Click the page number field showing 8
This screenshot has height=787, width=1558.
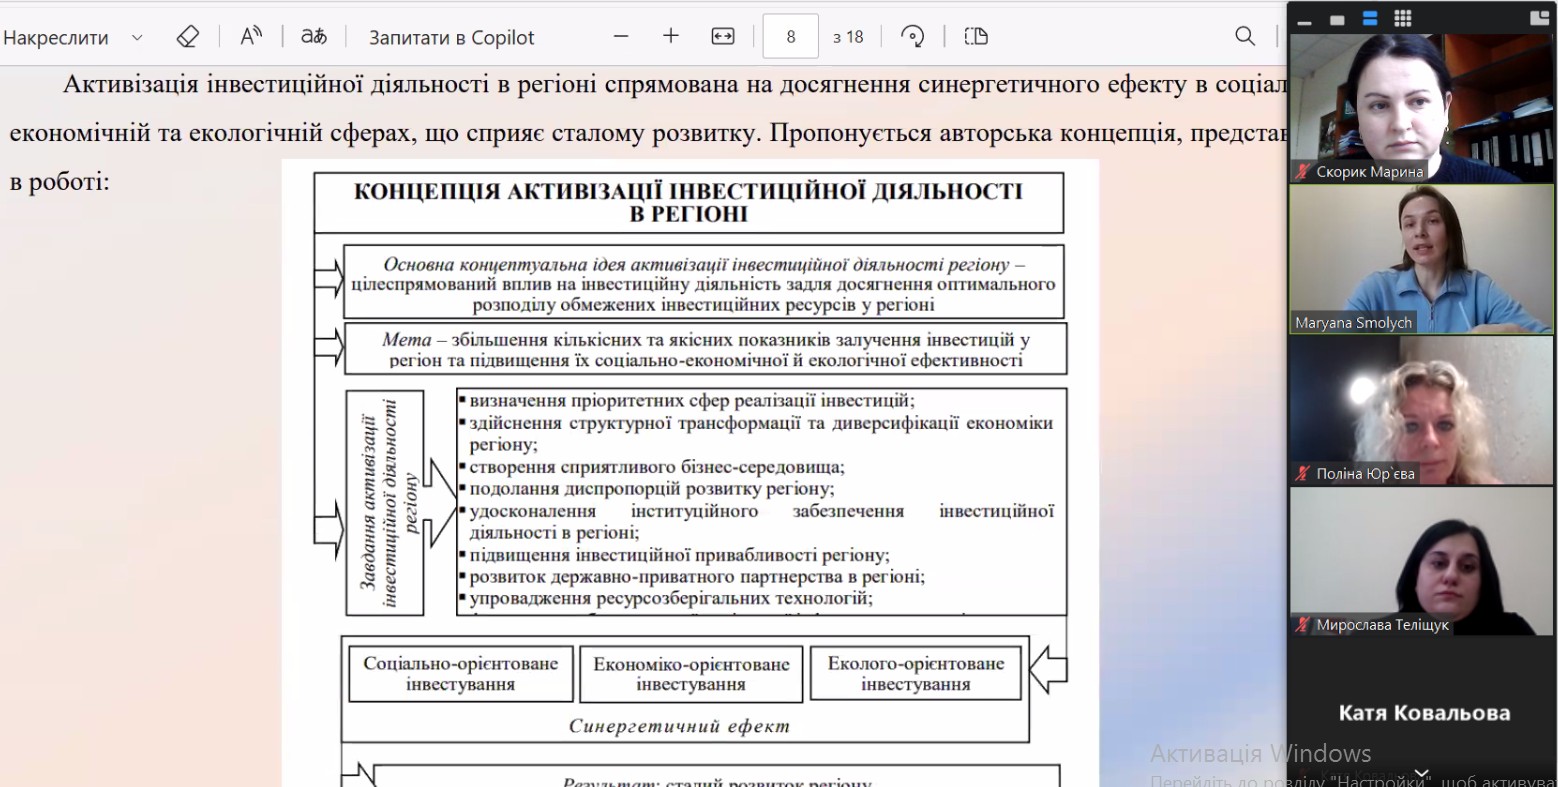coord(791,37)
